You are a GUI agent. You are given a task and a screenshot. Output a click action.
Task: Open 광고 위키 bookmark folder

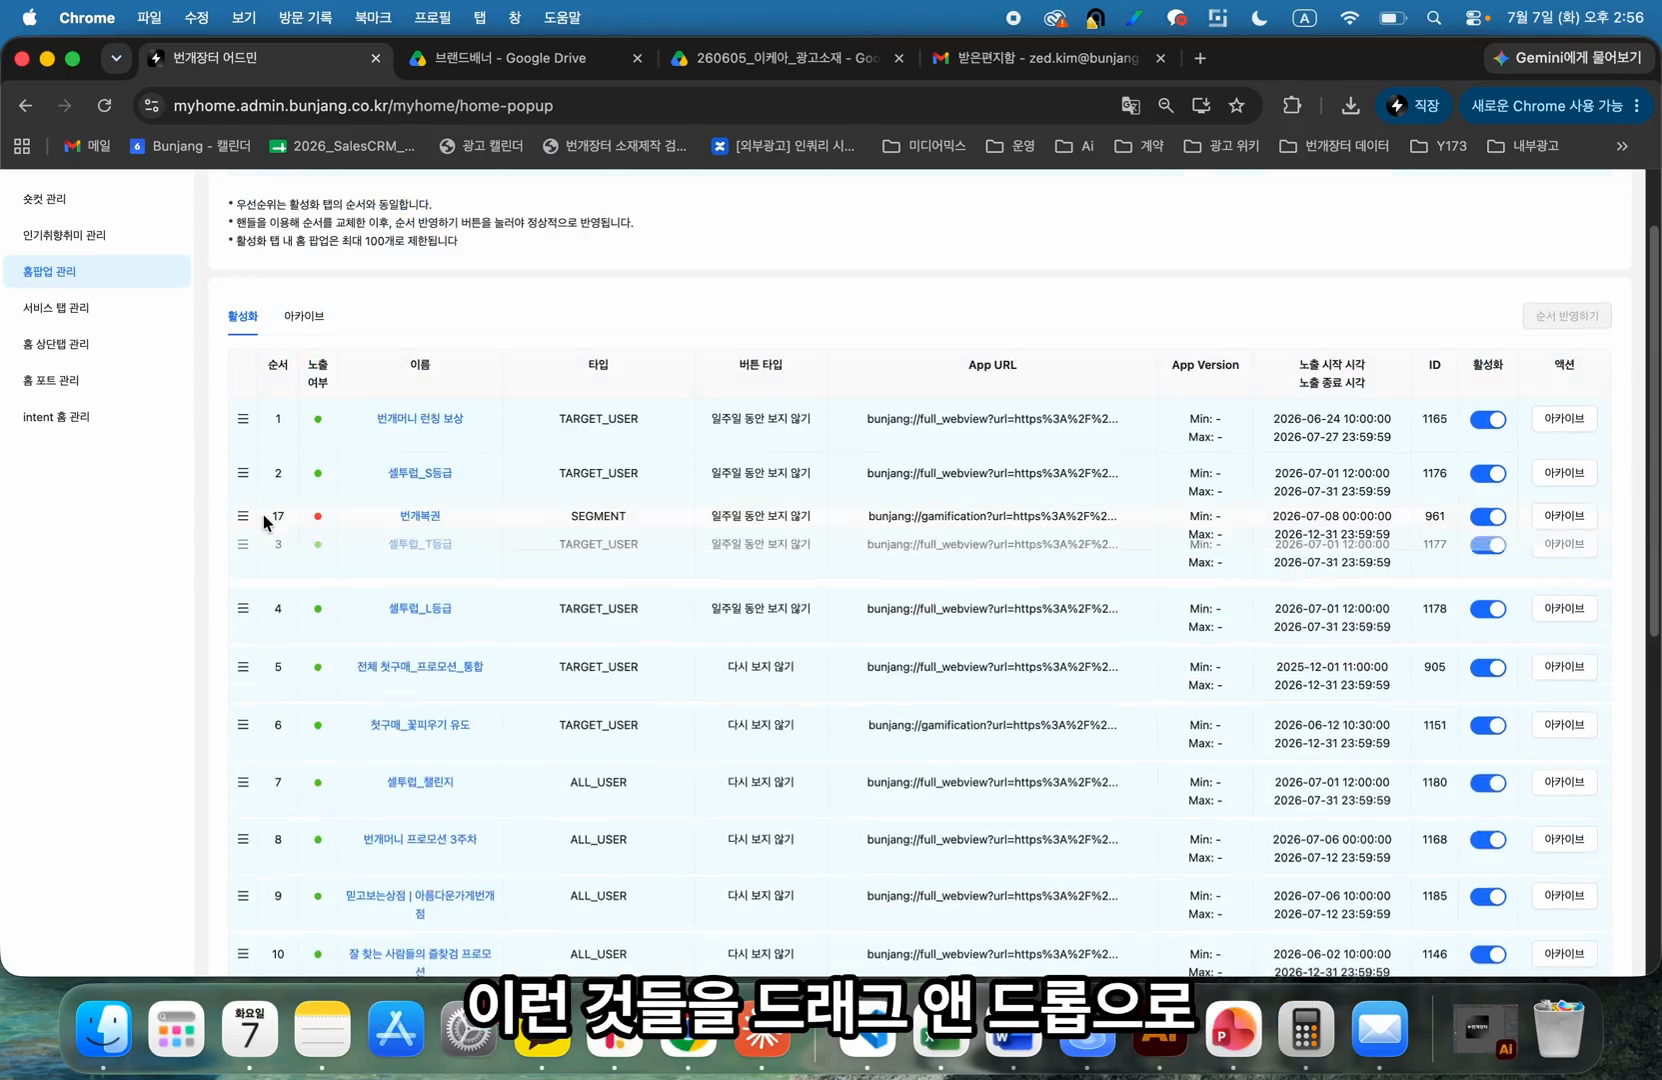tap(1221, 146)
